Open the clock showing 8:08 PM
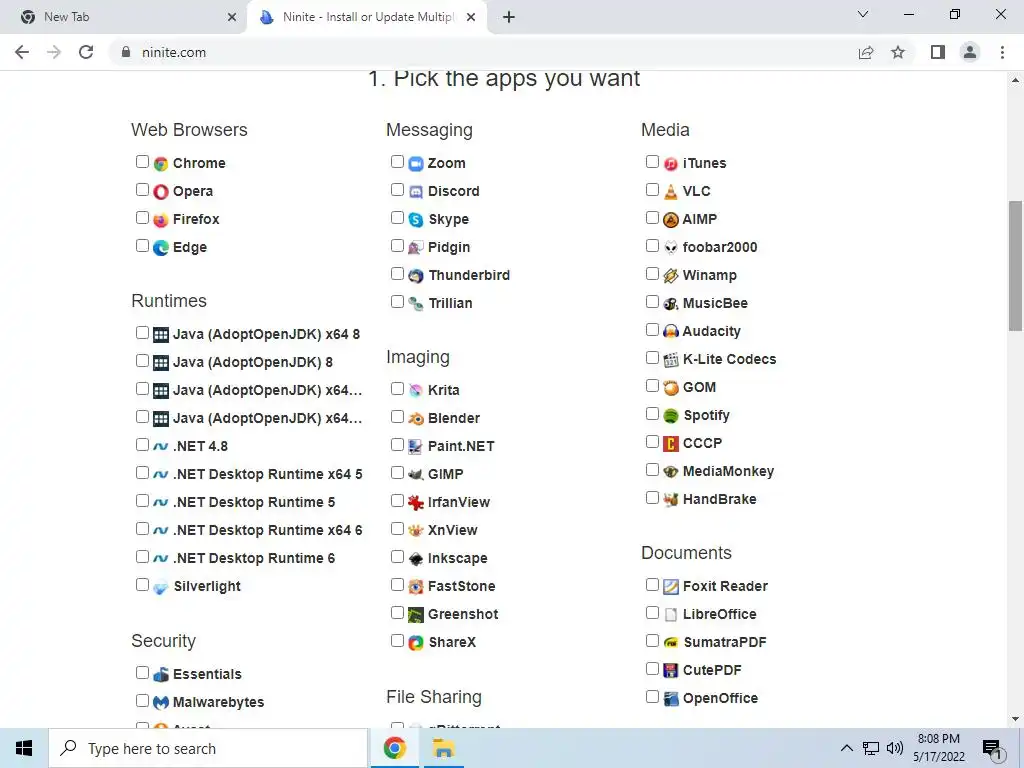1024x768 pixels. tap(938, 748)
